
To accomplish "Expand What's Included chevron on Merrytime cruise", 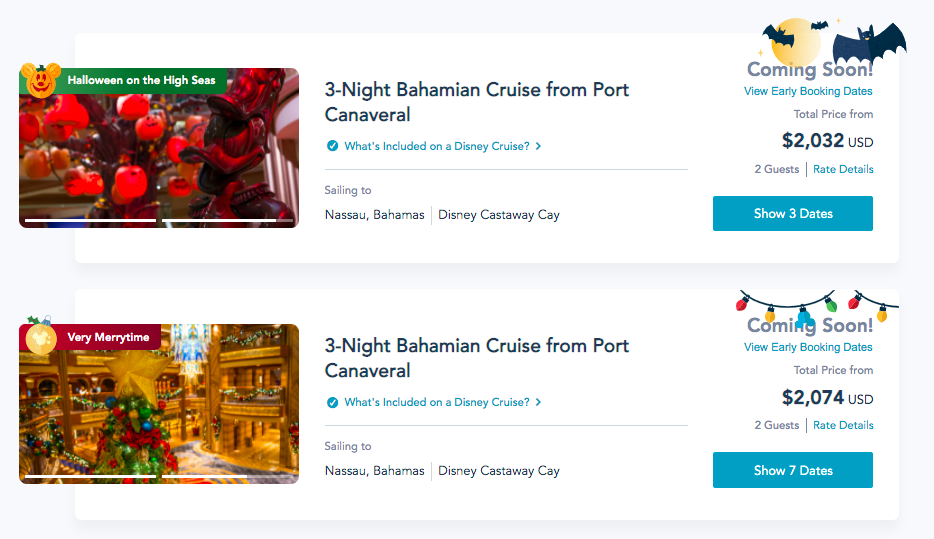I will (x=539, y=402).
